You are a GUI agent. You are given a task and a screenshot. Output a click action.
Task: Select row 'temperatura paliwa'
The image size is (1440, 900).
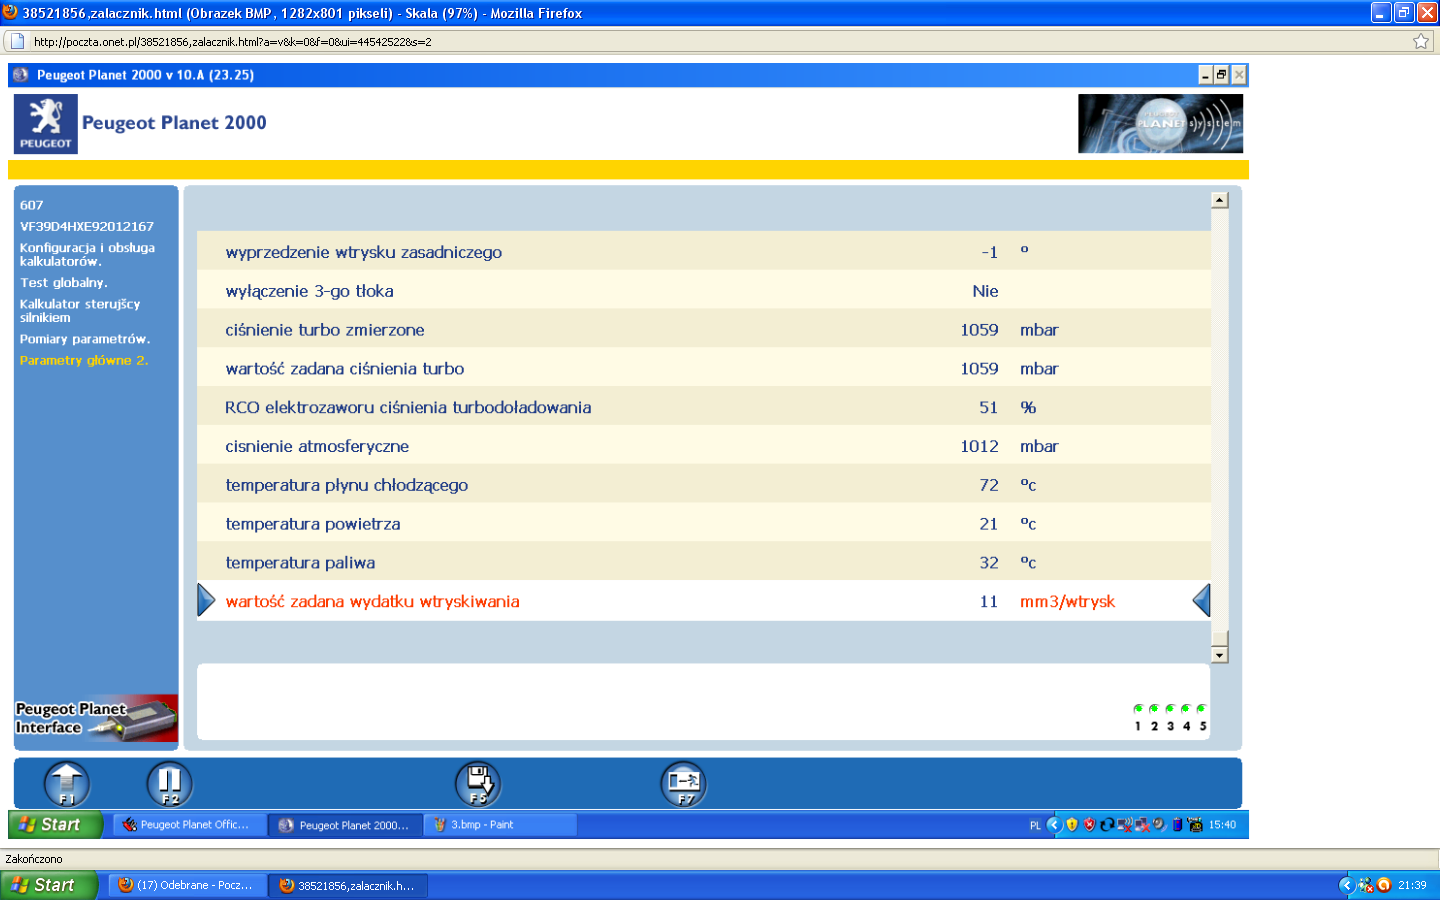704,562
